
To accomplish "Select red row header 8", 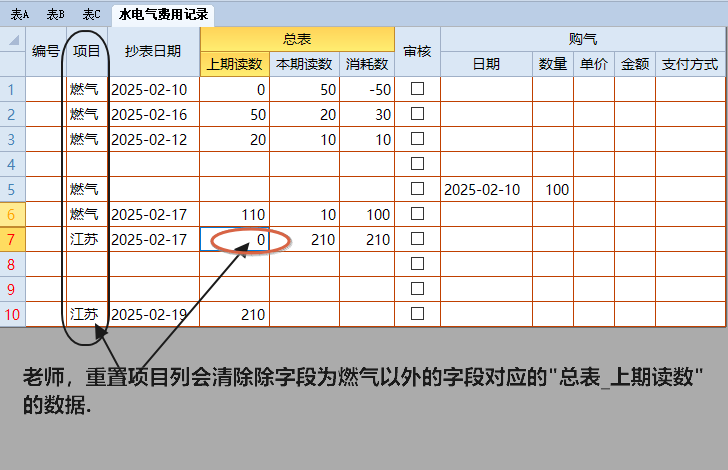I will [x=13, y=265].
